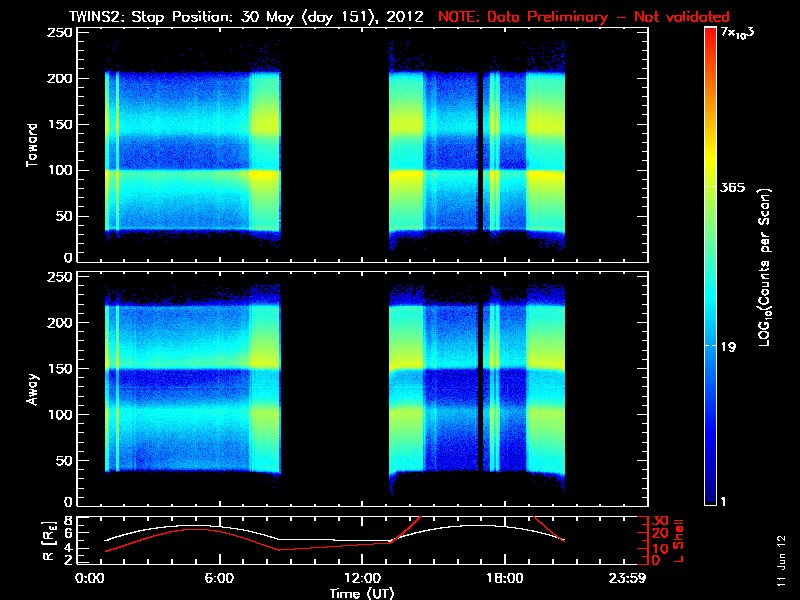Screen dimensions: 800x600
Task: Click the '19' colorbar label
Action: 728,347
